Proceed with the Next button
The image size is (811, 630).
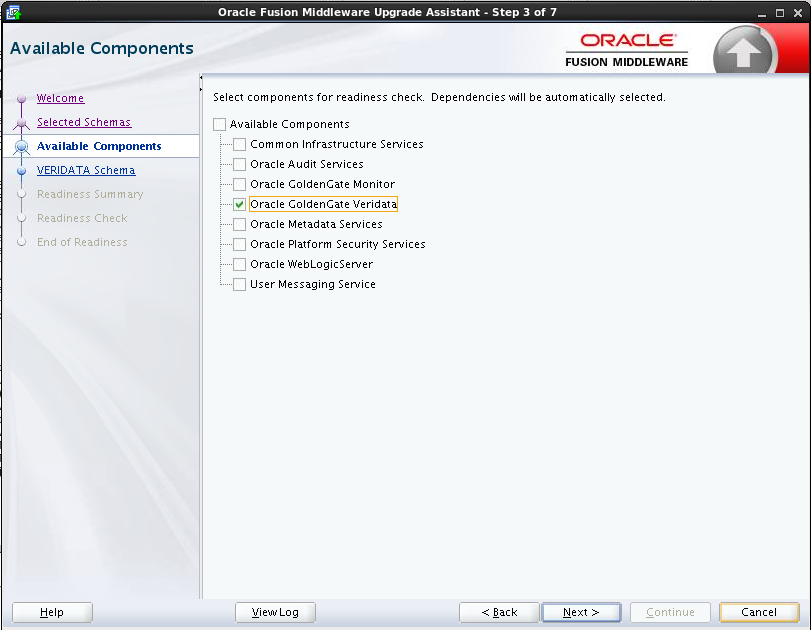(581, 612)
